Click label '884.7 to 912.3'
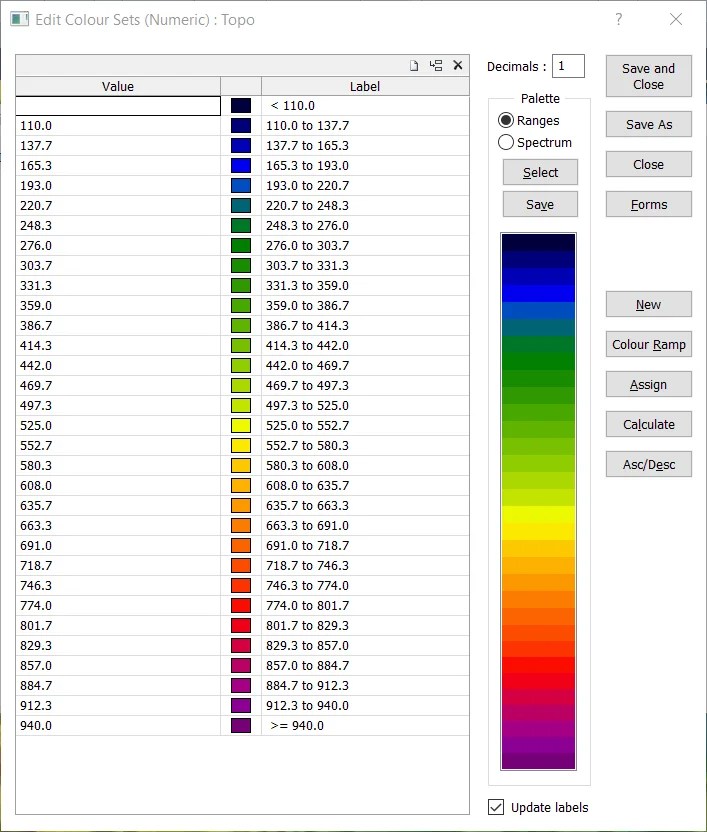This screenshot has height=832, width=707. click(x=307, y=686)
